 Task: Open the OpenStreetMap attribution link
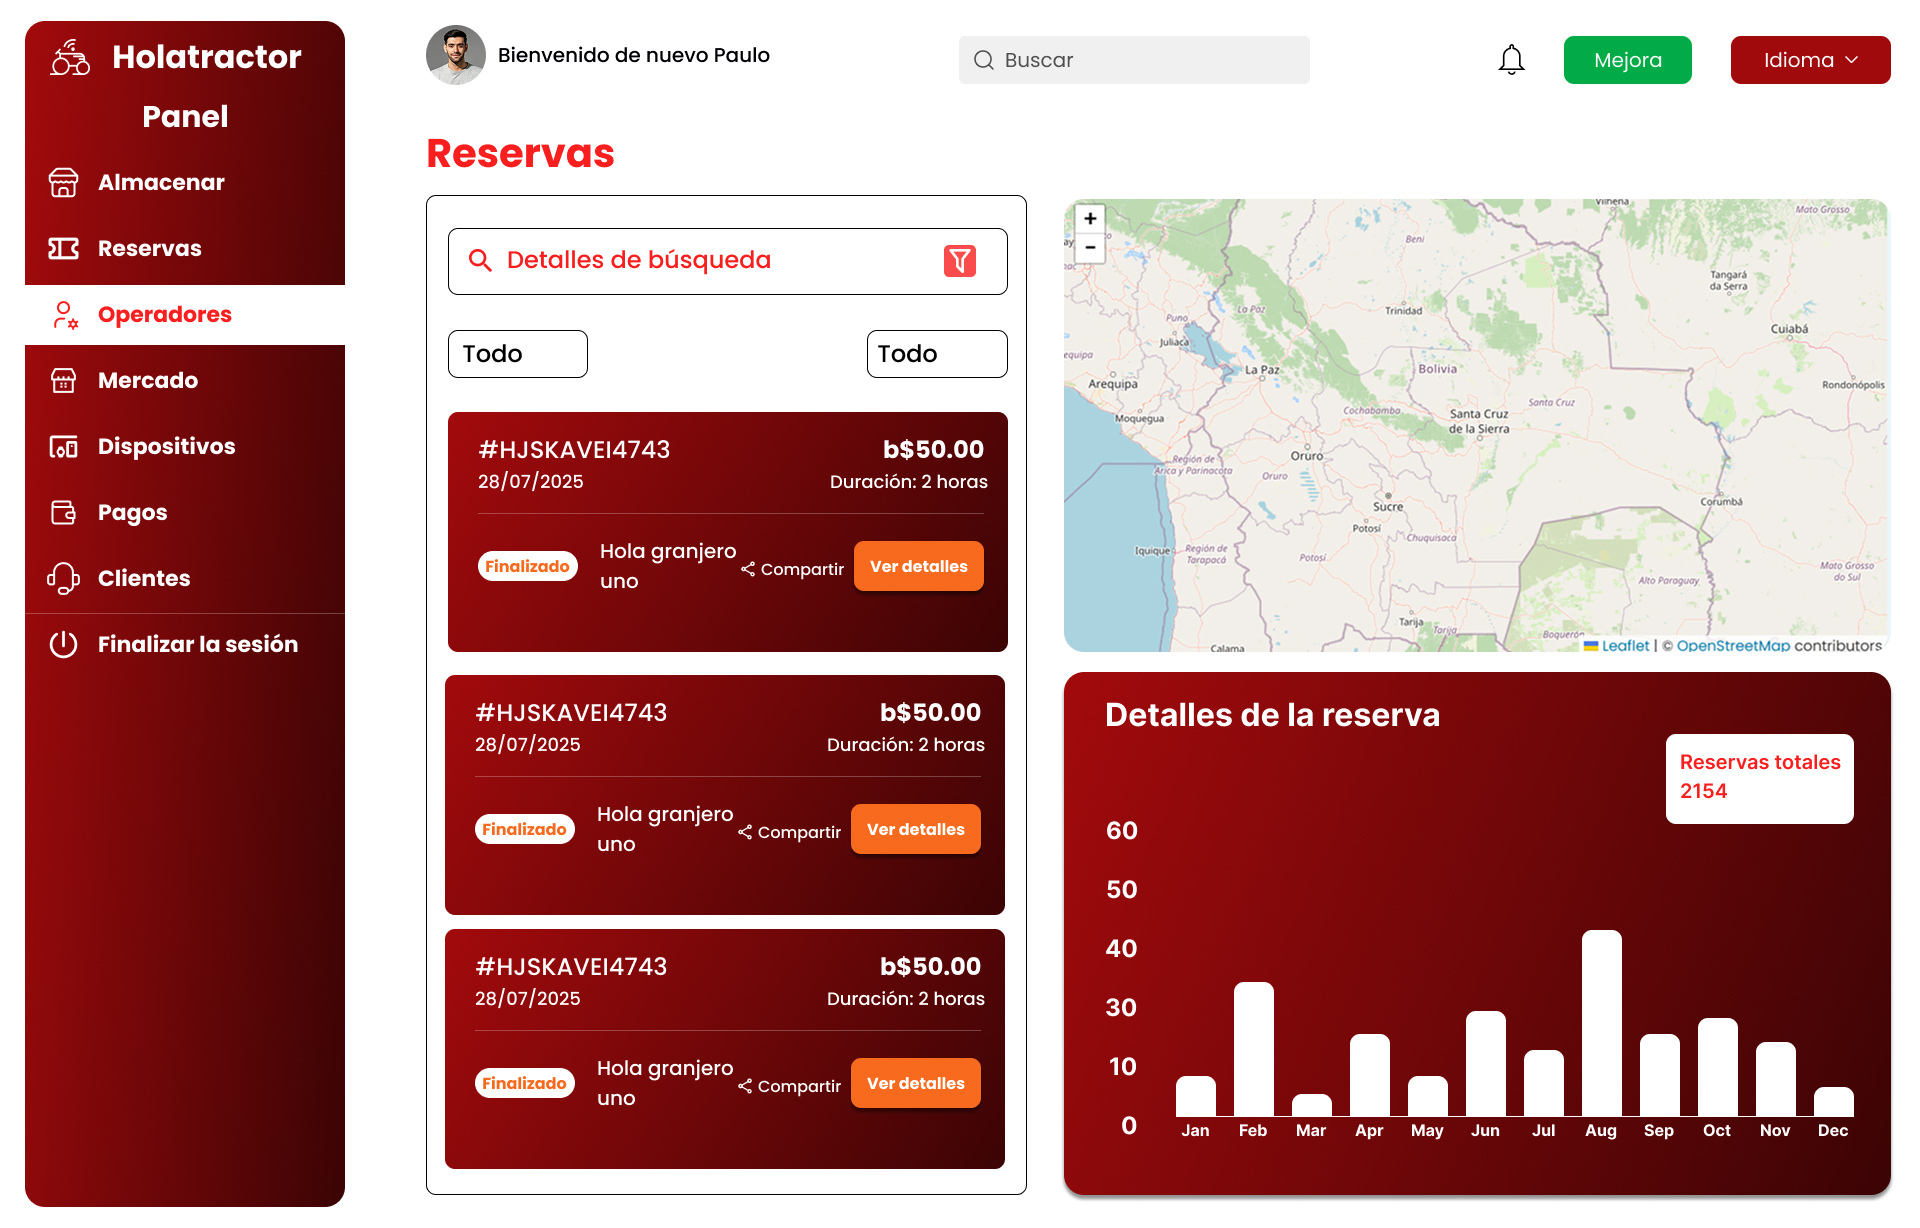point(1735,645)
